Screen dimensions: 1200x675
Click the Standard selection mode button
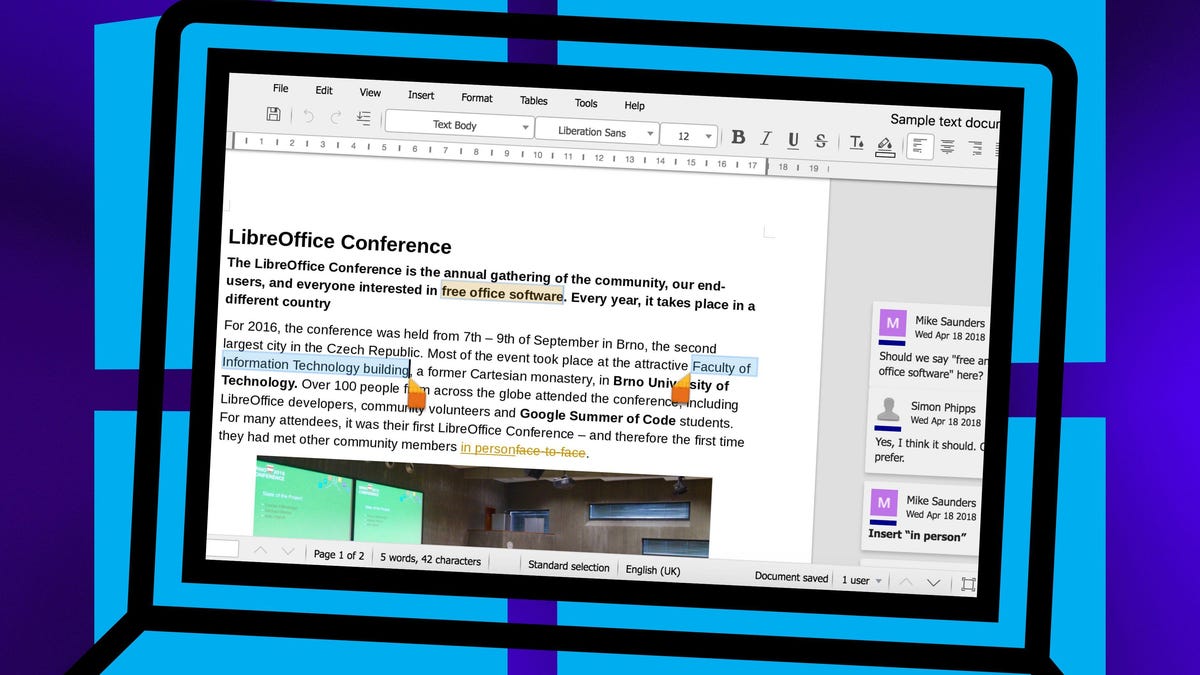pyautogui.click(x=569, y=566)
